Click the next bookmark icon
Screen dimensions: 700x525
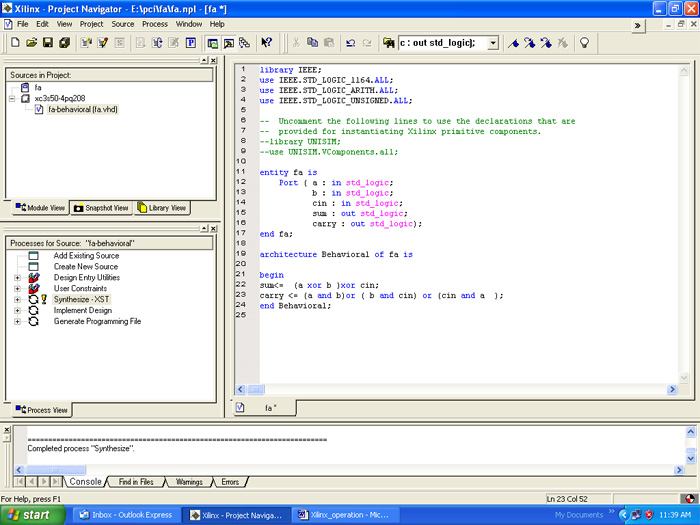tap(529, 43)
